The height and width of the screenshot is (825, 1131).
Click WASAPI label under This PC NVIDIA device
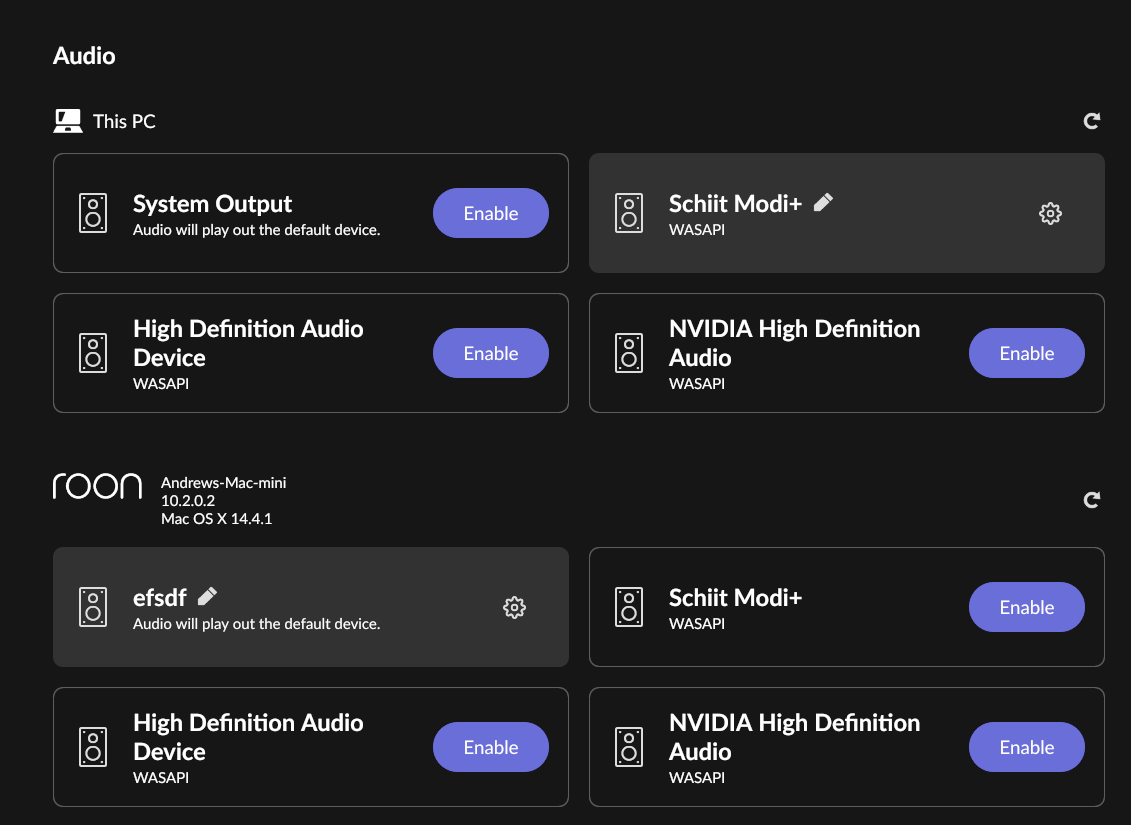(697, 384)
